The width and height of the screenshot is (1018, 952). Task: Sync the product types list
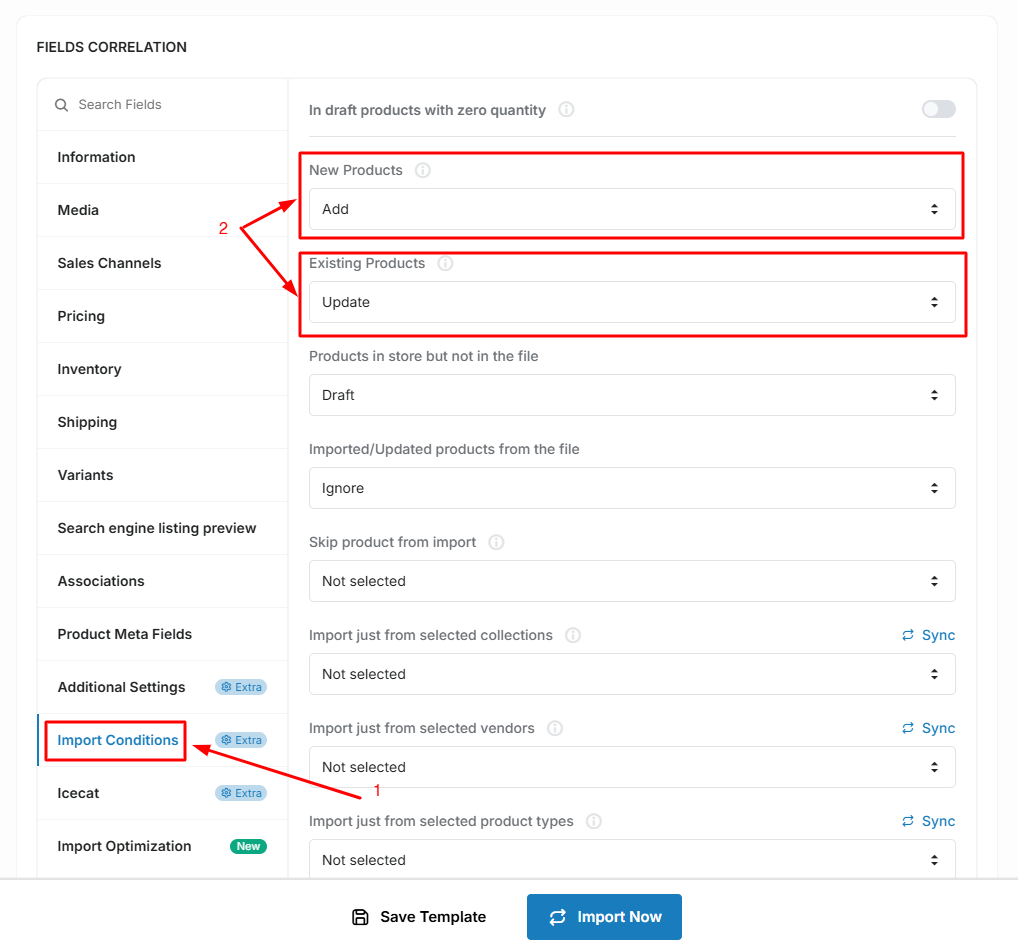(928, 821)
